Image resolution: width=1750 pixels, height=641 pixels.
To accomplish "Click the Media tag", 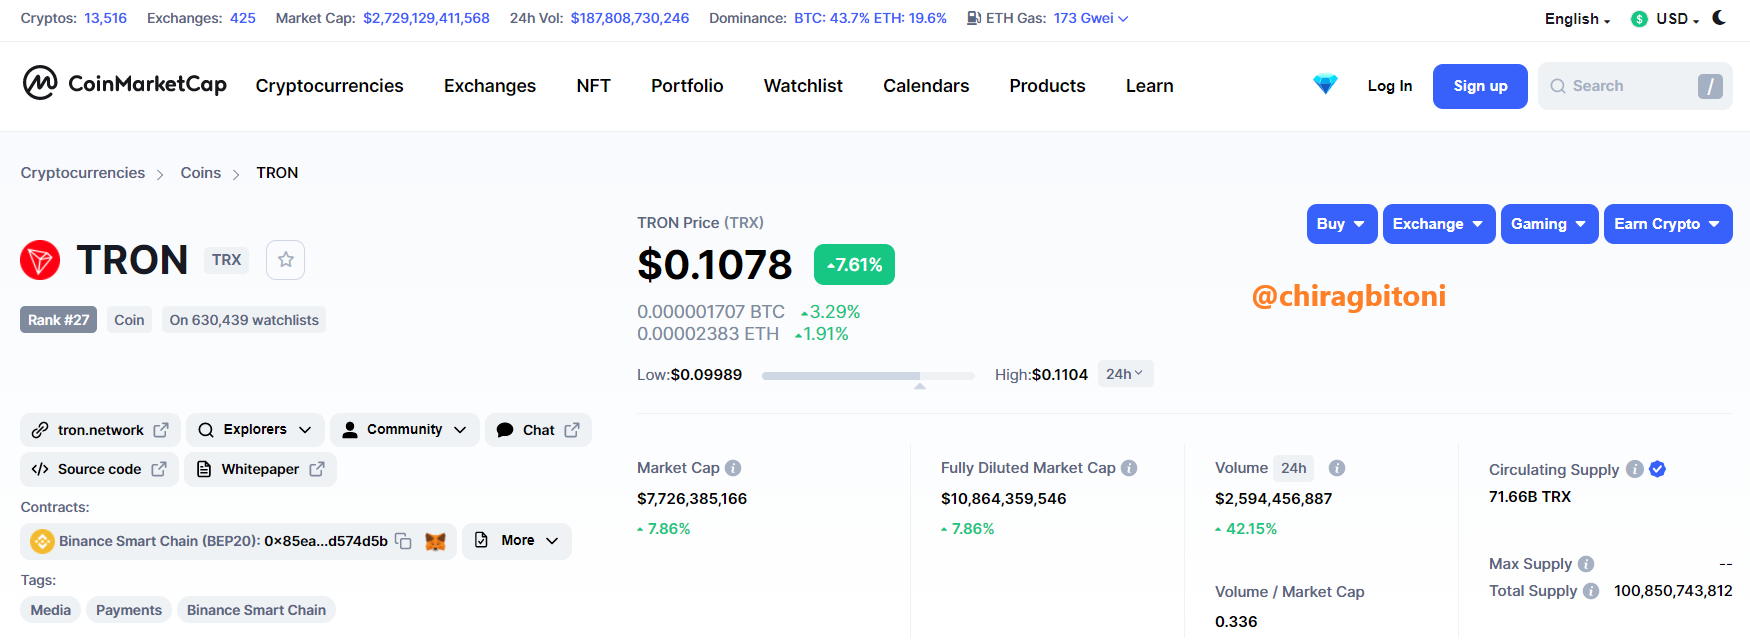I will [51, 610].
